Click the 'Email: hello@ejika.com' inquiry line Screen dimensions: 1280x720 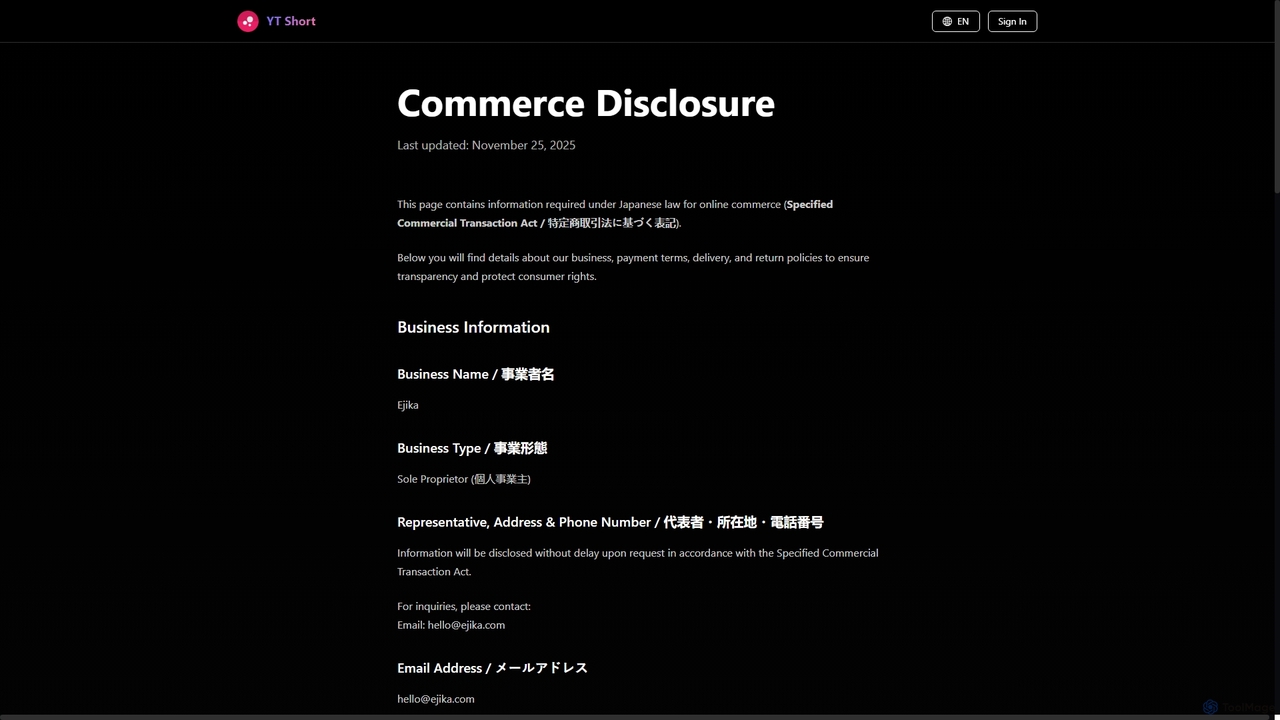[x=451, y=625]
